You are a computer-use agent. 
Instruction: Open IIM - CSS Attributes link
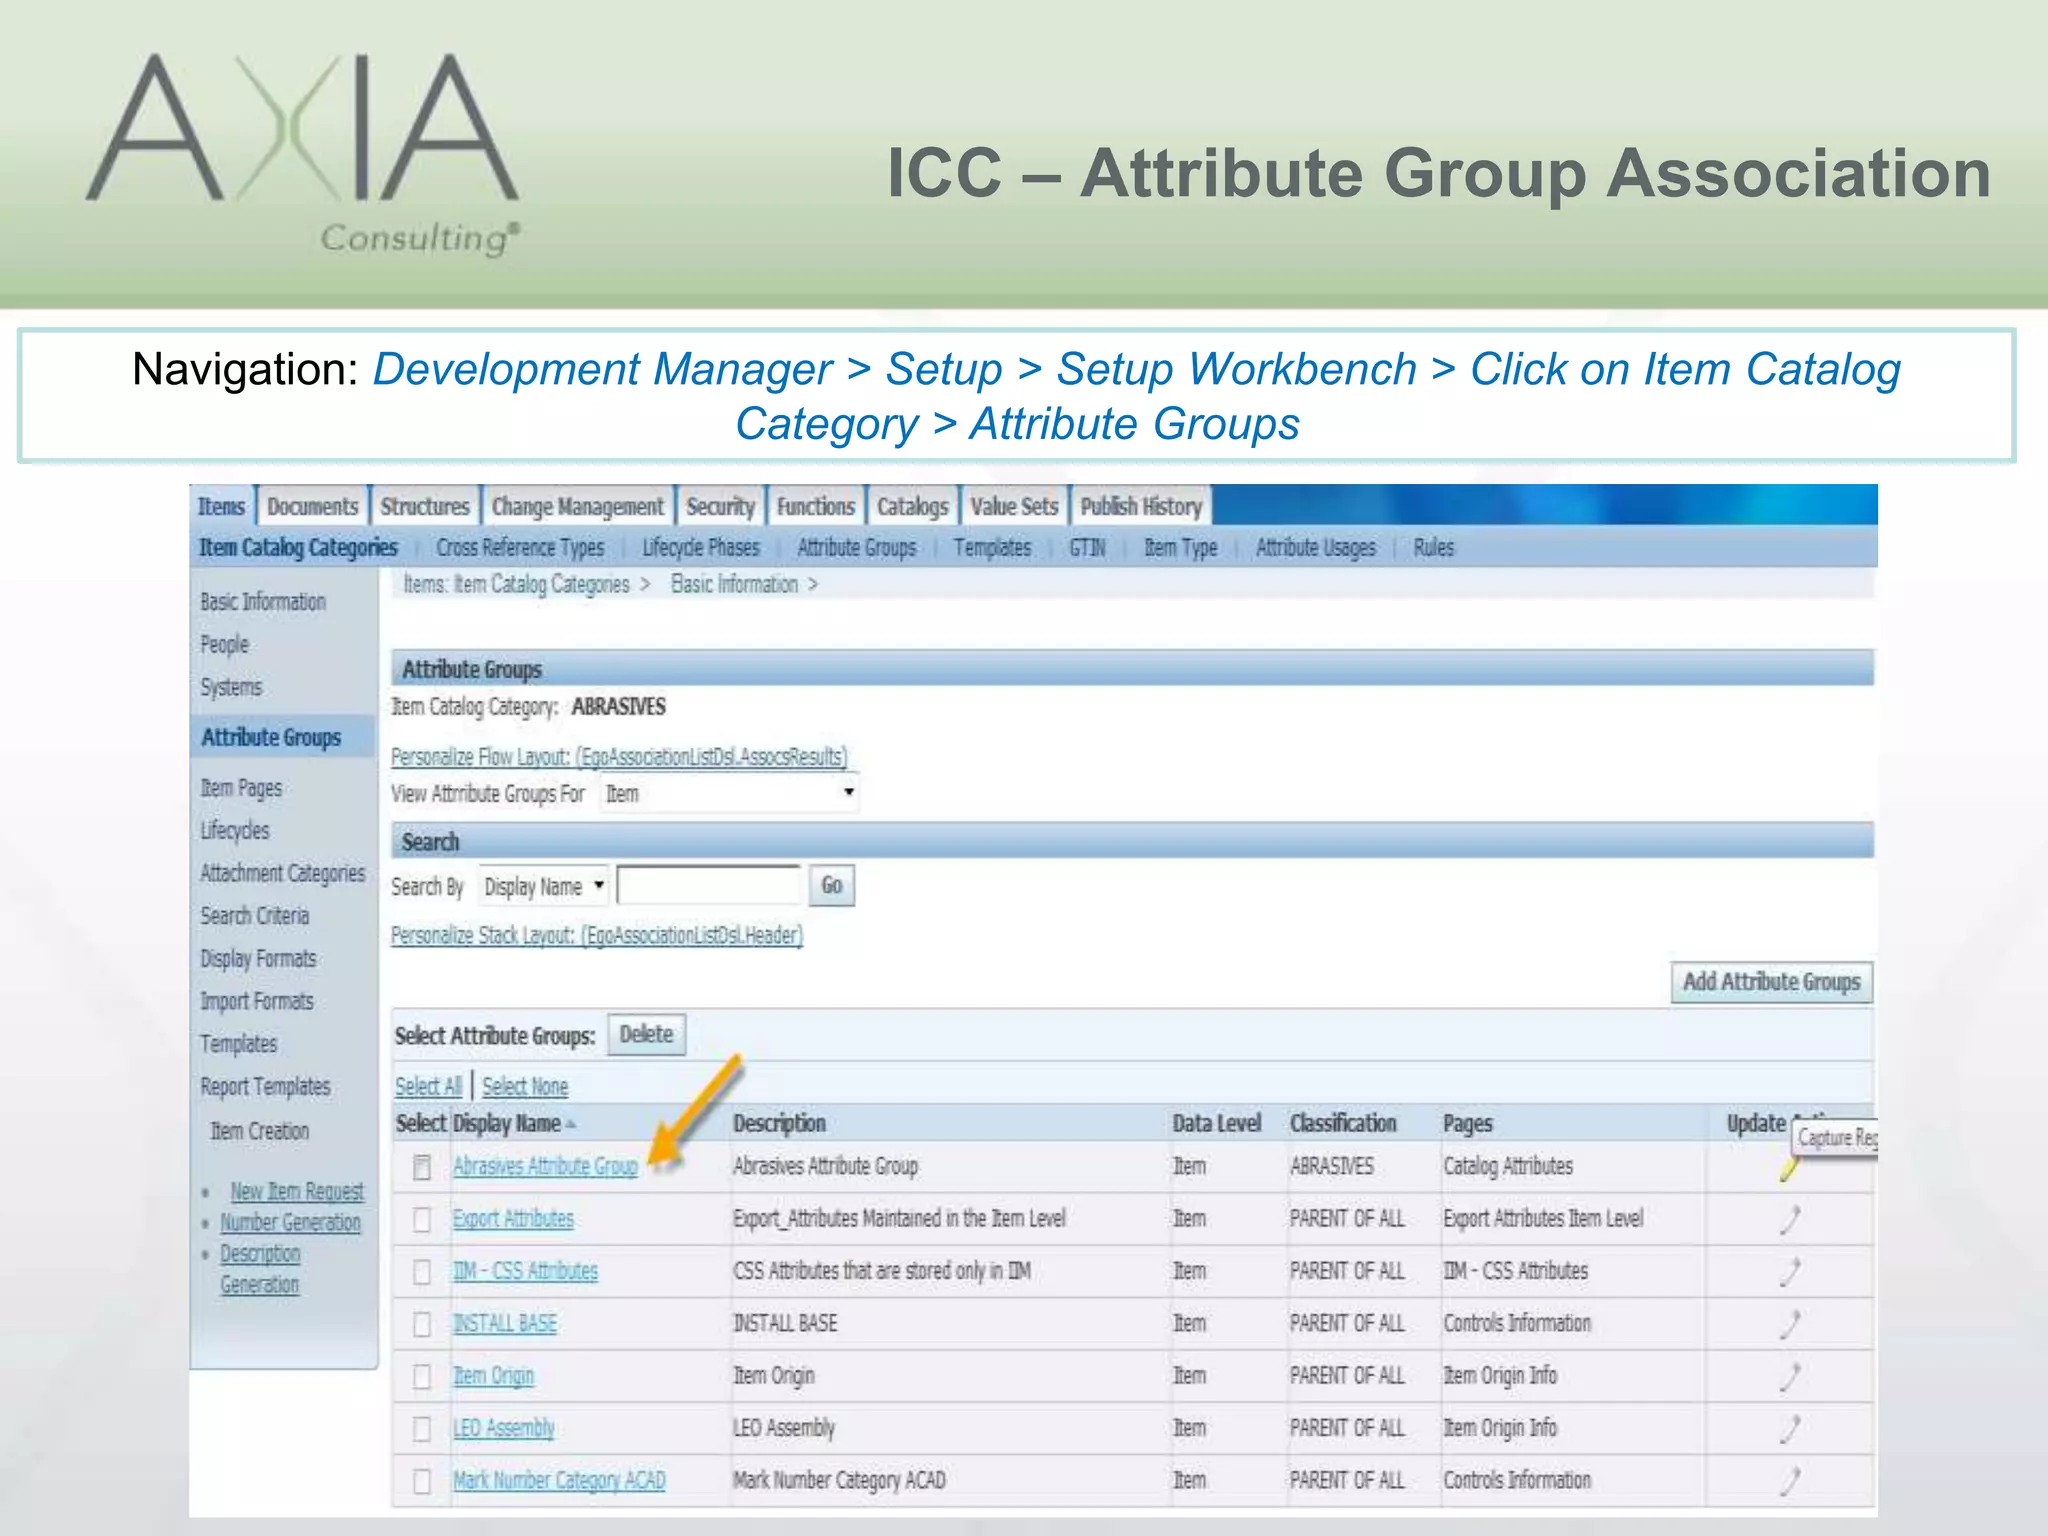coord(525,1271)
